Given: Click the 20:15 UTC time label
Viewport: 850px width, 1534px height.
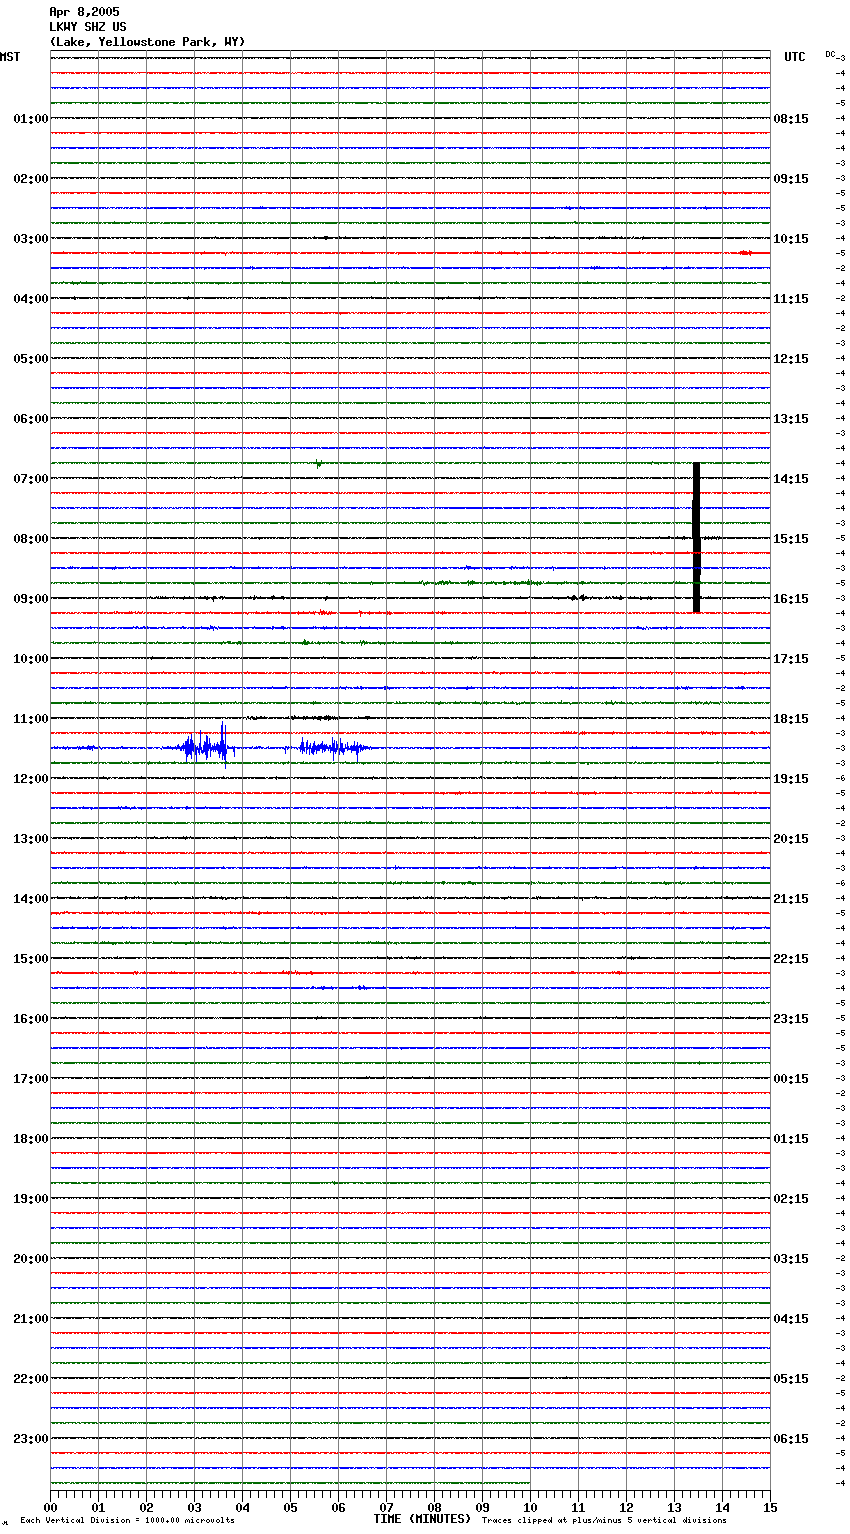Looking at the screenshot, I should tap(791, 839).
